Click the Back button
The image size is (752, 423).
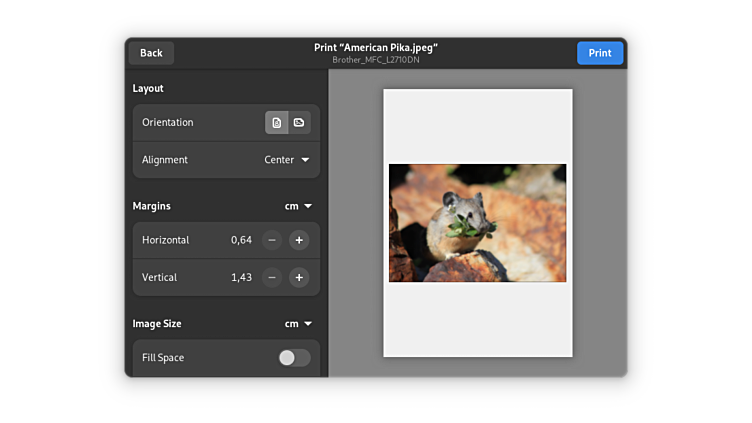(x=151, y=53)
